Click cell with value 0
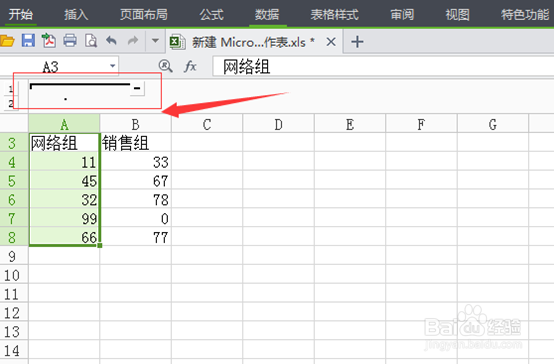 136,218
